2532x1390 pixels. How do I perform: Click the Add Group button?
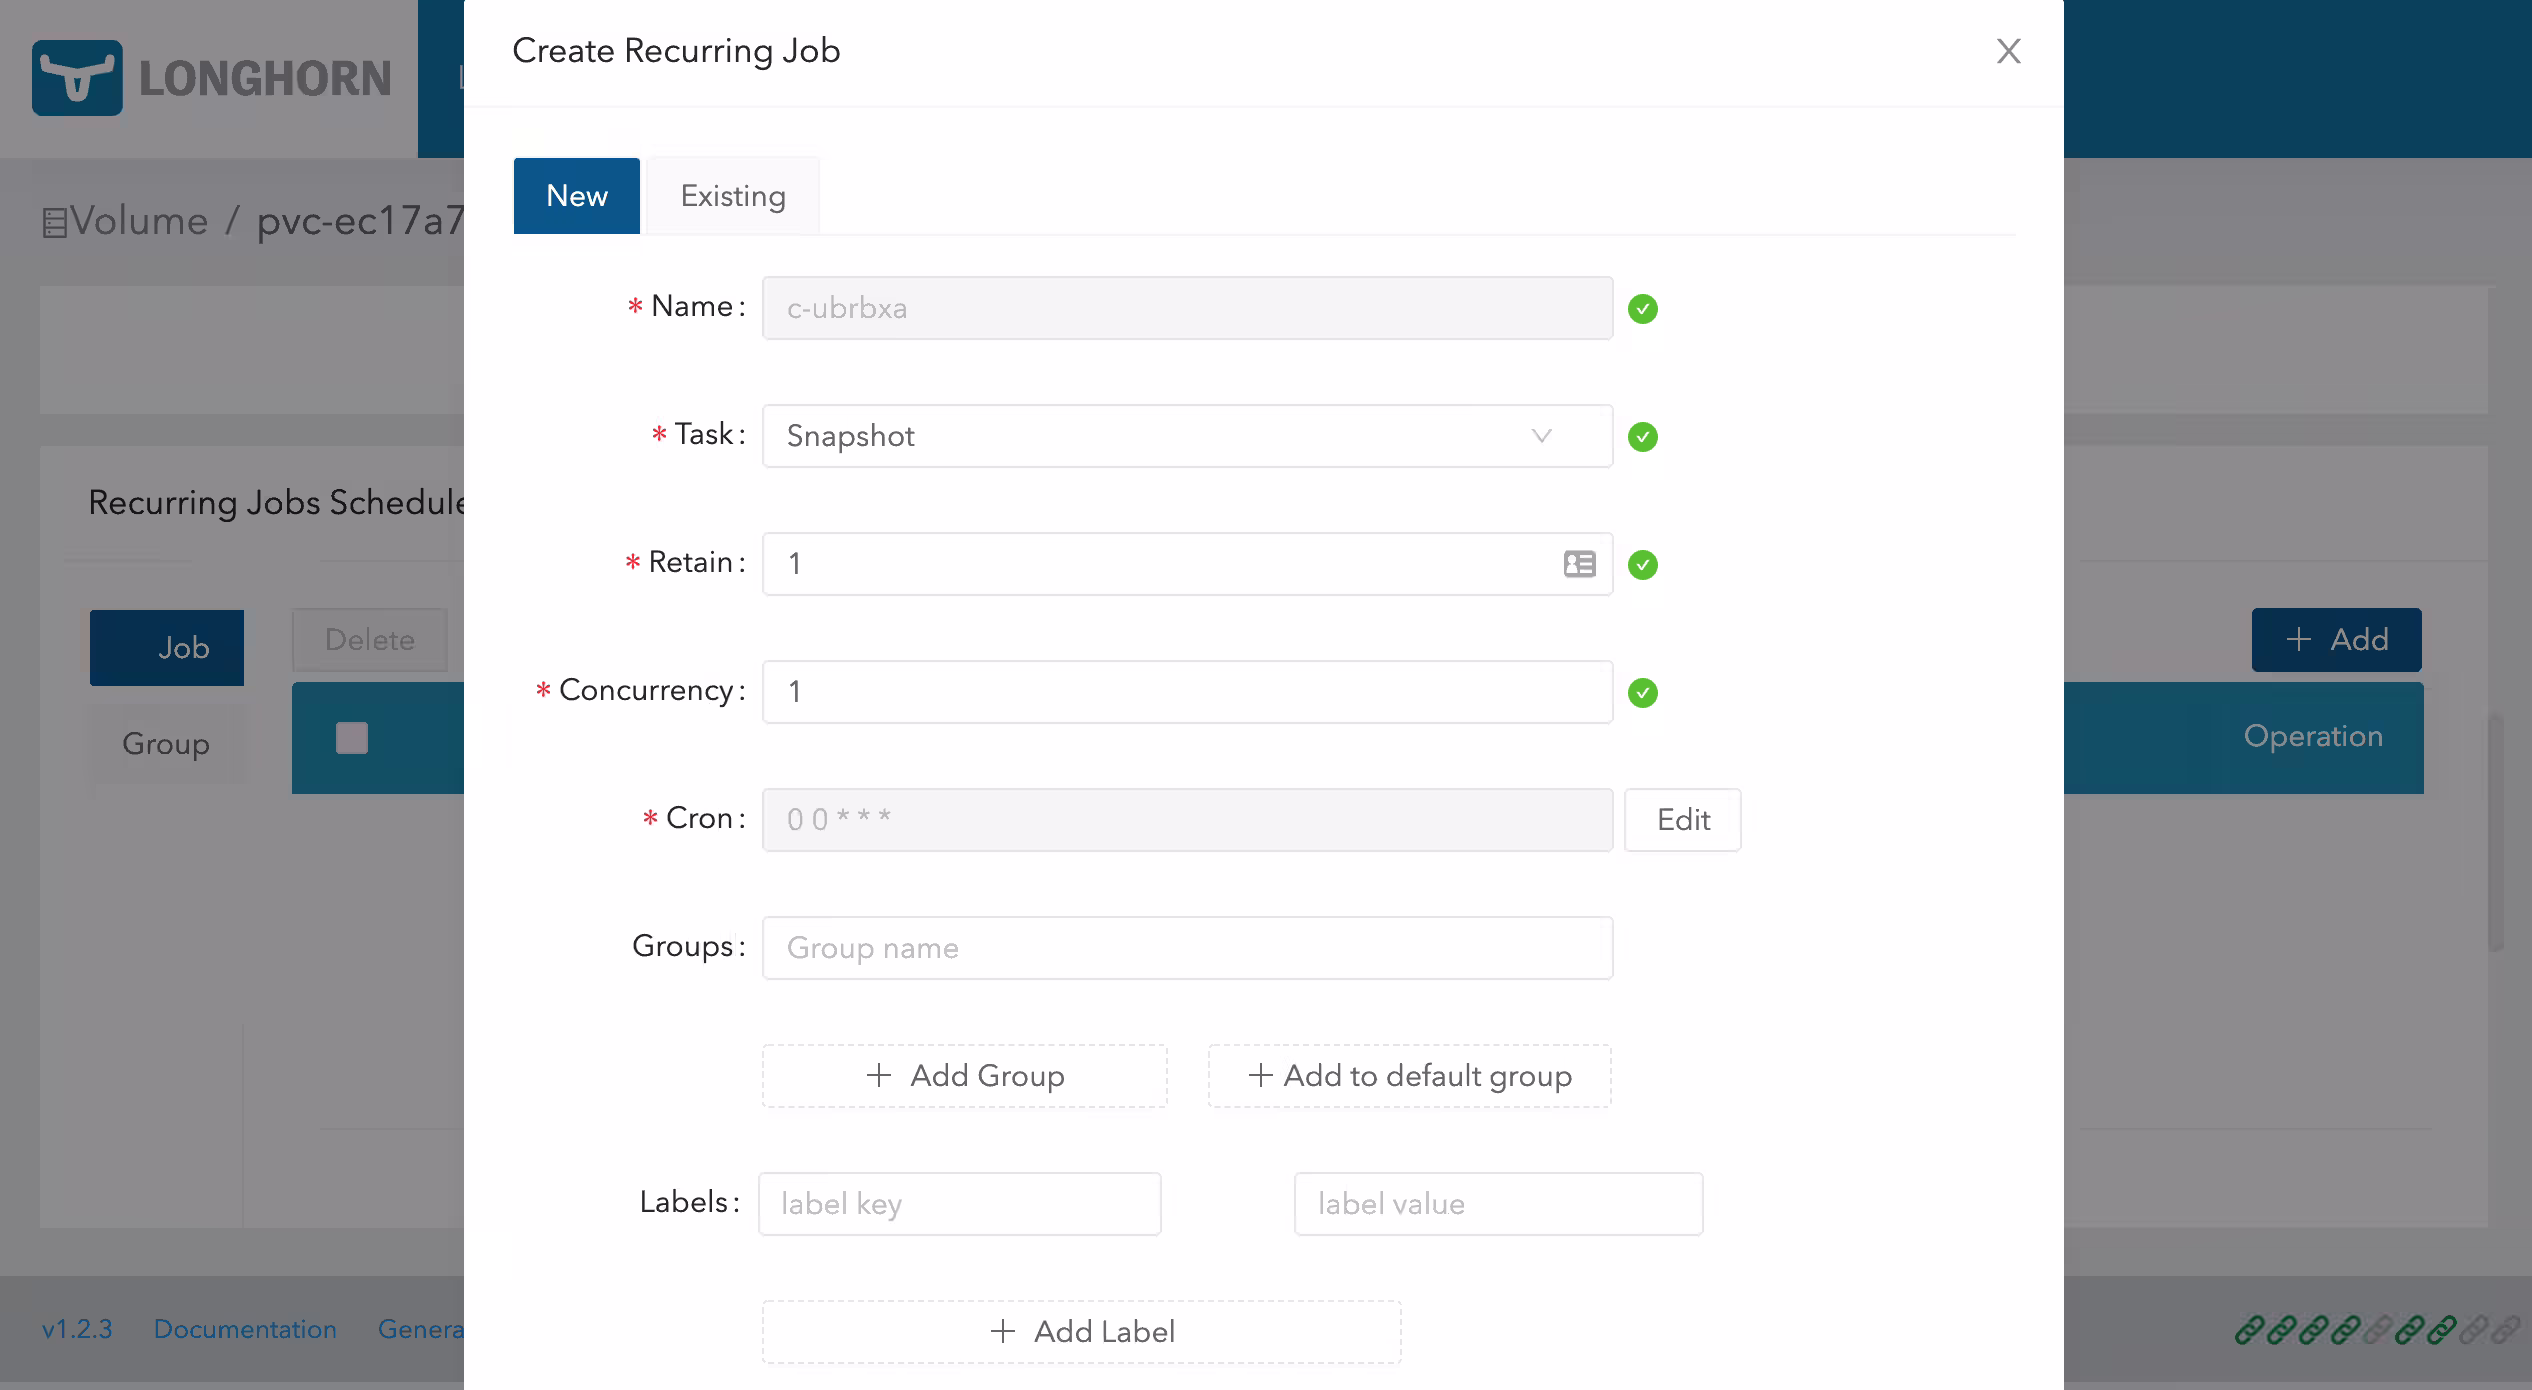[964, 1076]
